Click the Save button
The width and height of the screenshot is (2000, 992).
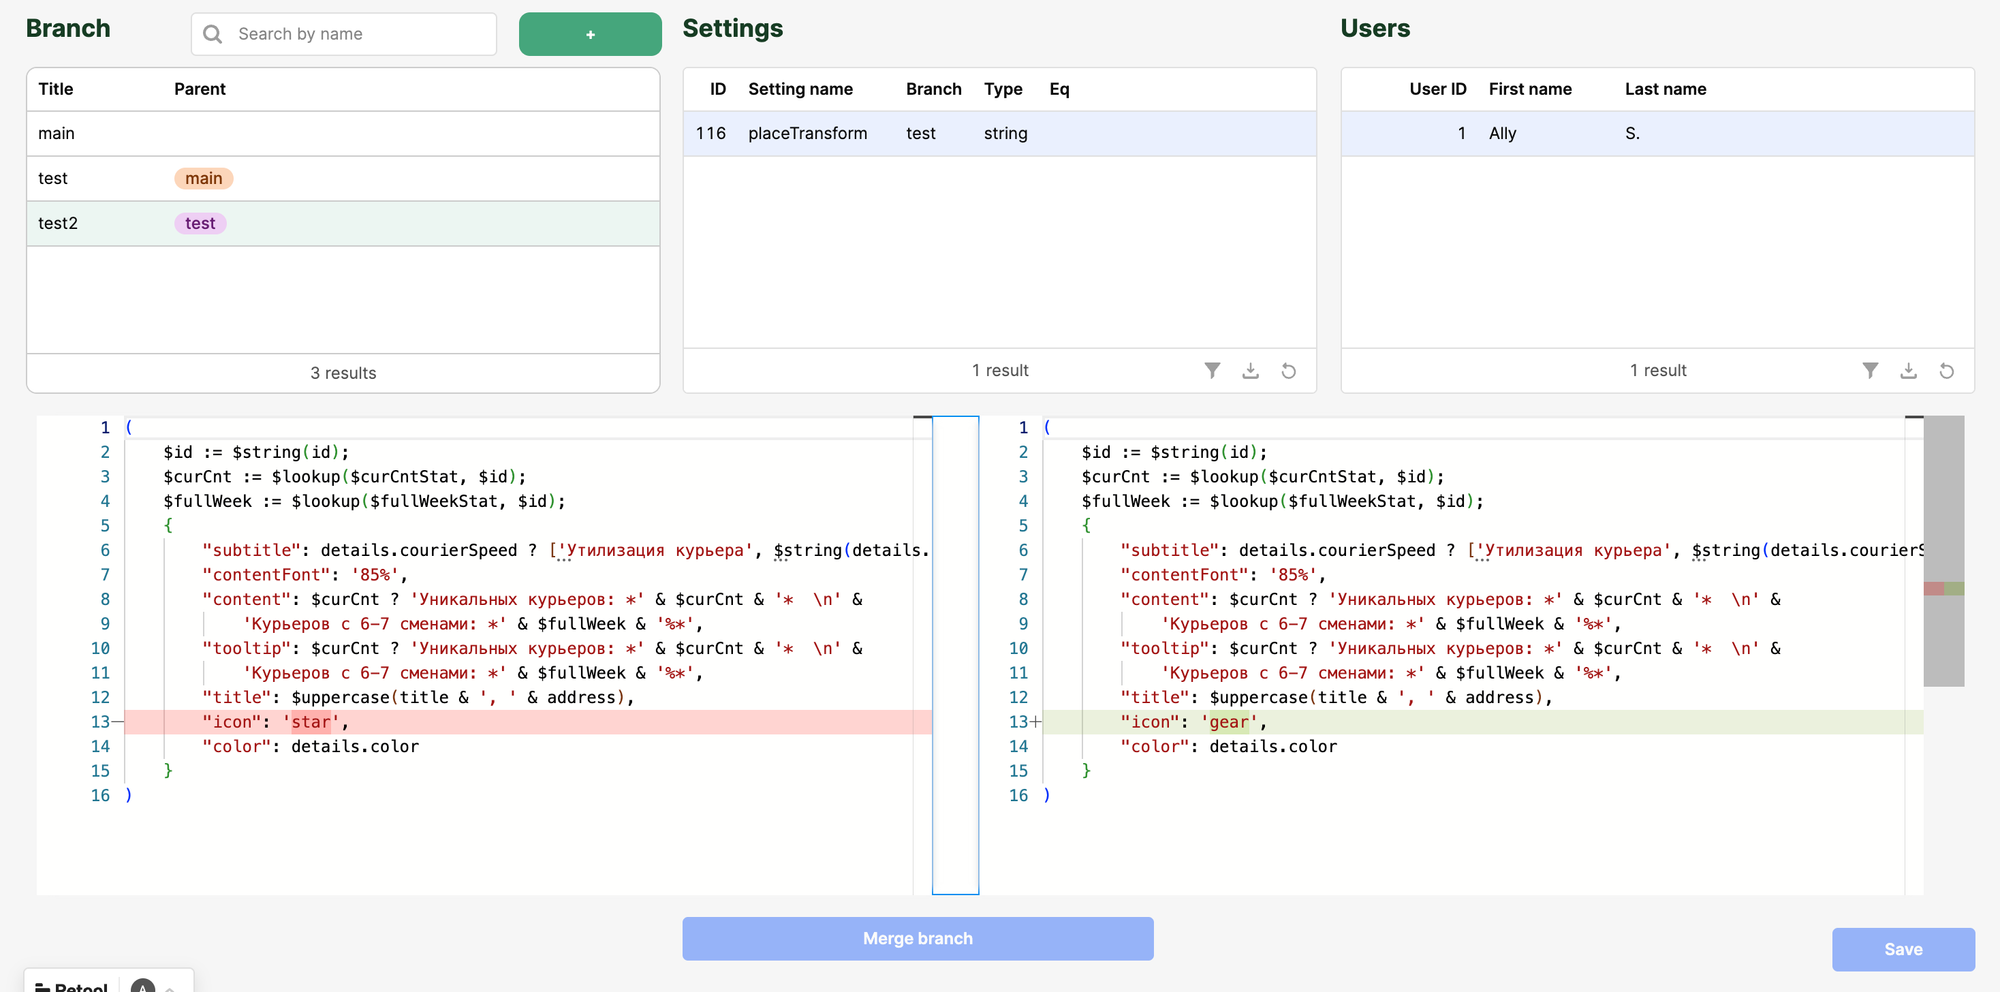tap(1903, 949)
